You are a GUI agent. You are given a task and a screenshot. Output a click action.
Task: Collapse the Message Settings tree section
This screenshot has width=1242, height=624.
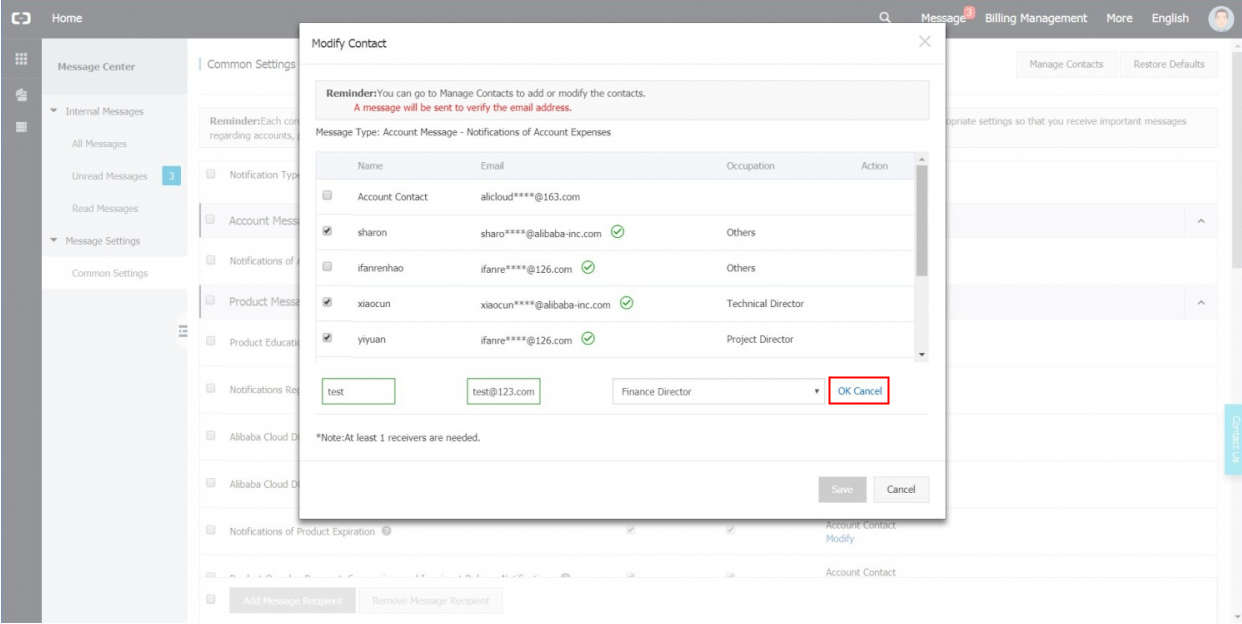[54, 241]
